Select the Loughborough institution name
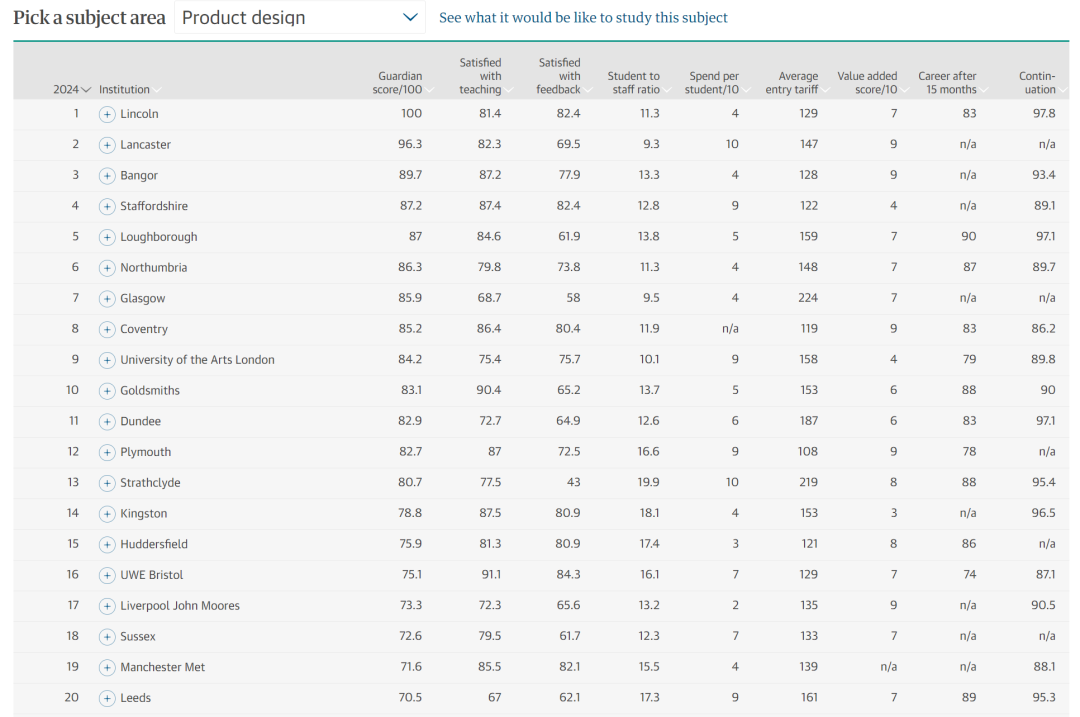This screenshot has width=1080, height=717. point(158,237)
